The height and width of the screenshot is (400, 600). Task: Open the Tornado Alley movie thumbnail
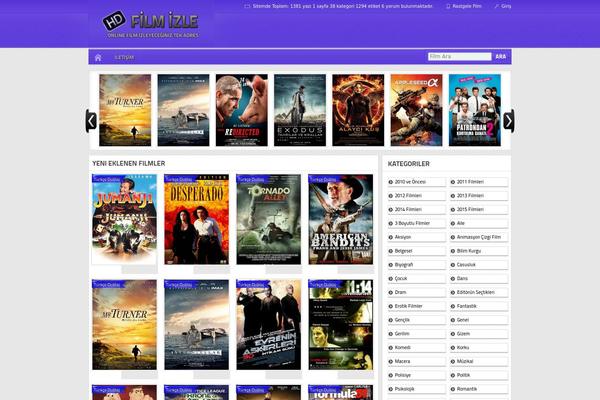269,219
